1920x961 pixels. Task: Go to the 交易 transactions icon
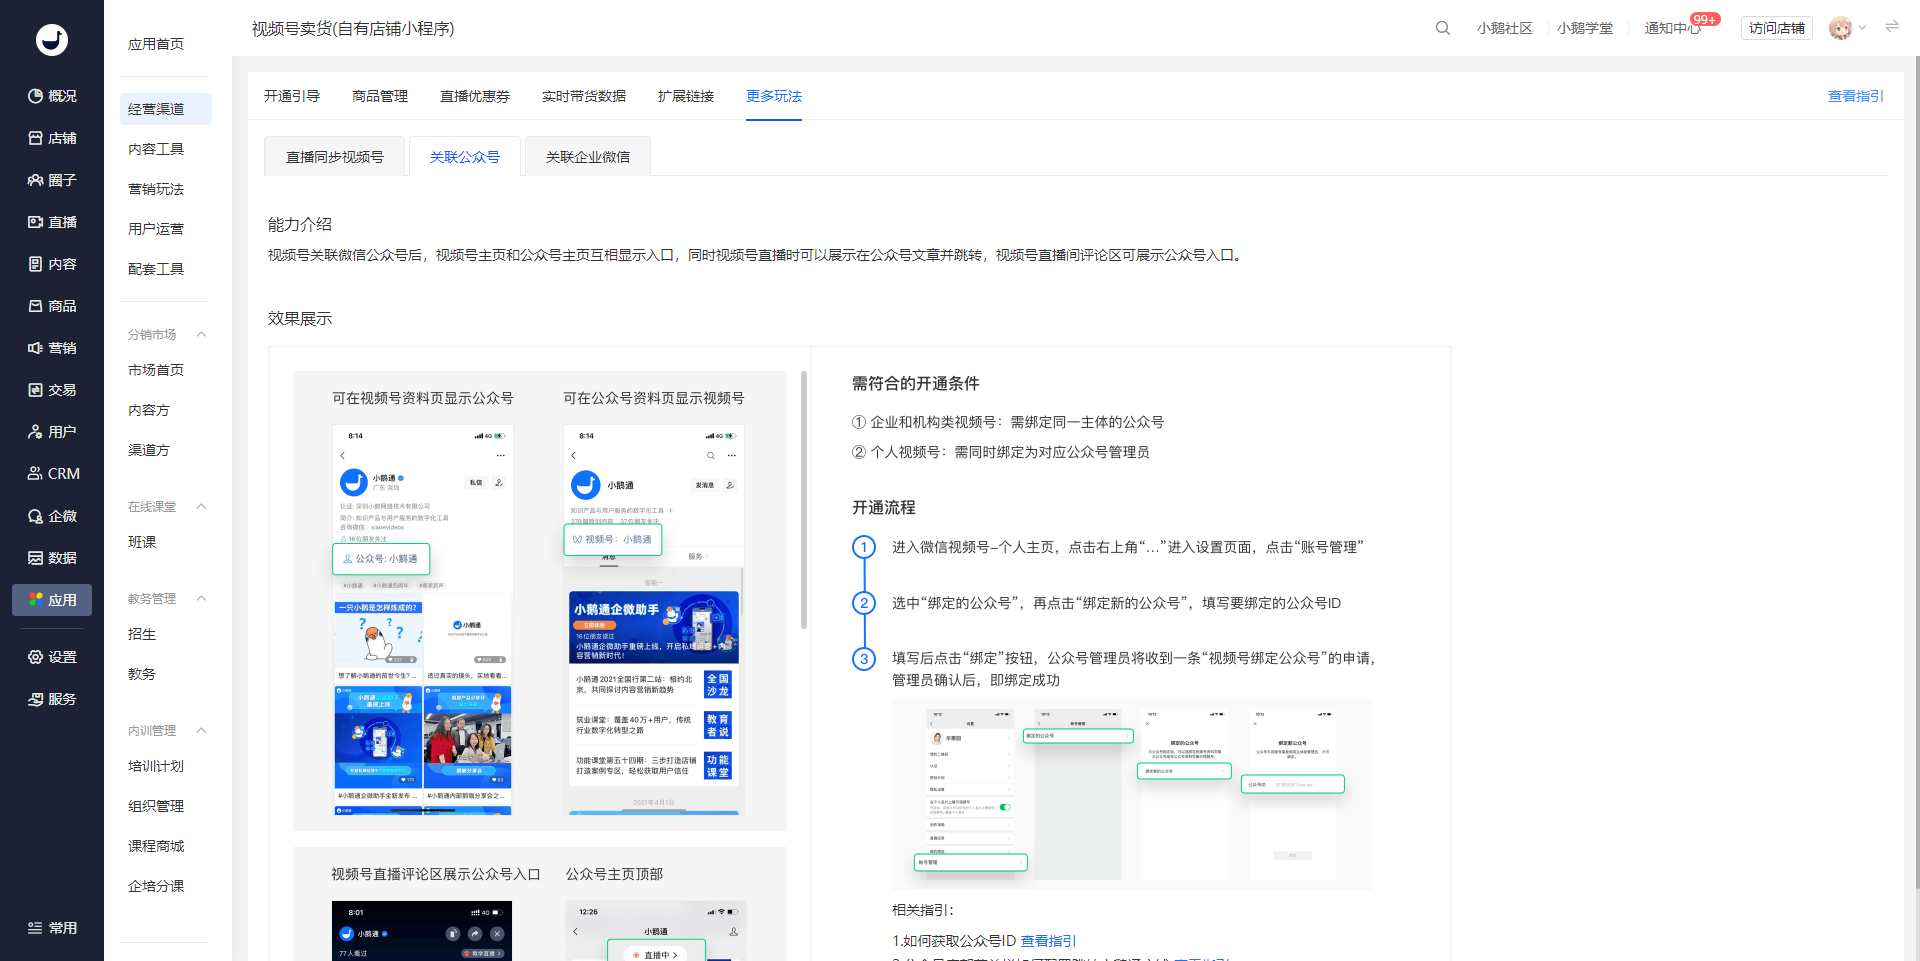coord(36,390)
